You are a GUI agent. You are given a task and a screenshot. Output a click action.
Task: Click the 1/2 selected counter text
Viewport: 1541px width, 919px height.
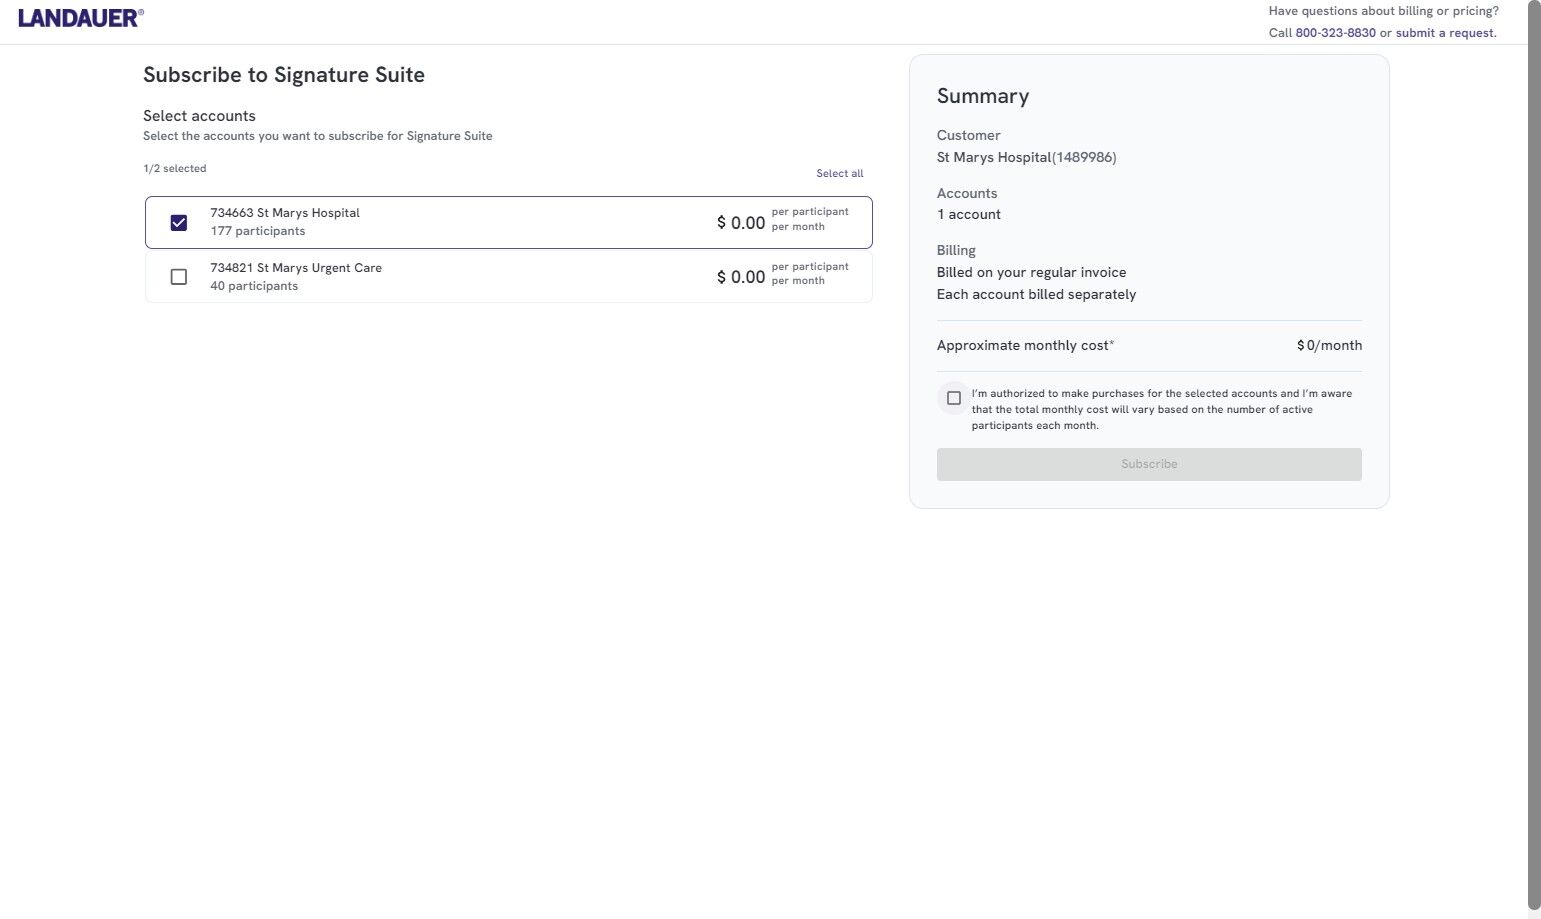pos(175,169)
